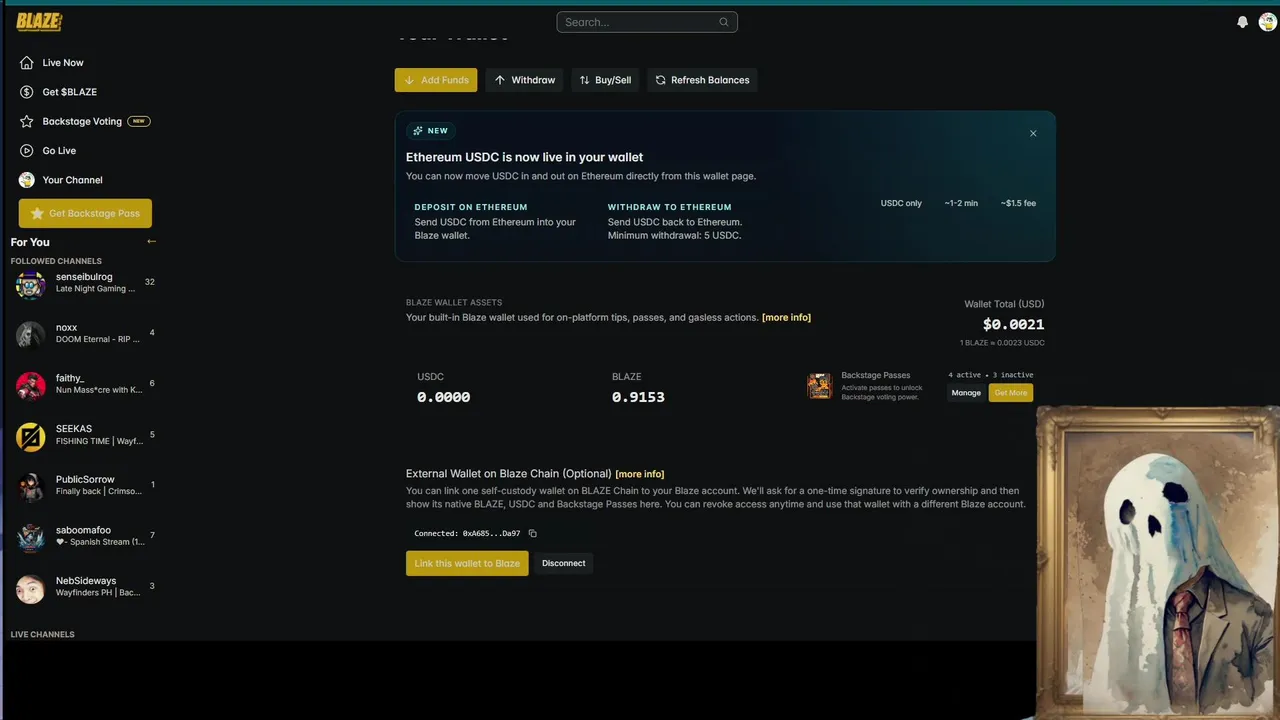Click Get More passes button
Image resolution: width=1280 pixels, height=720 pixels.
pyautogui.click(x=1011, y=393)
